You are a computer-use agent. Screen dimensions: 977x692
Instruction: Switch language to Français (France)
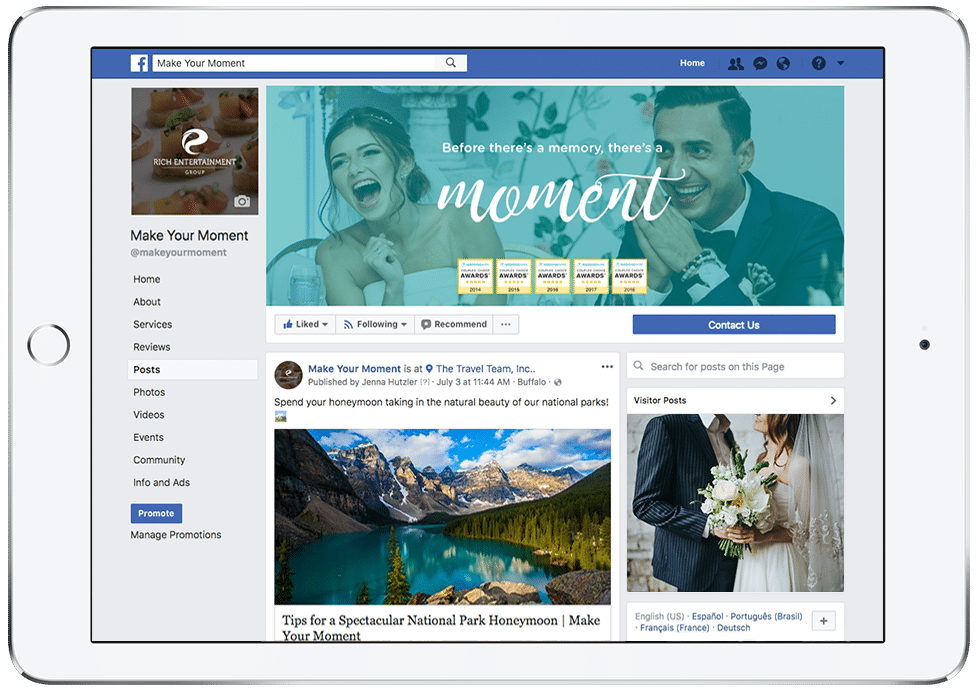[674, 627]
